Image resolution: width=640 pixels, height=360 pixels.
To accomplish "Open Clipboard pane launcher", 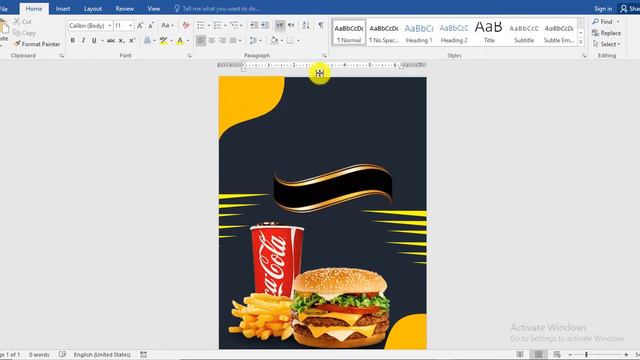I will tap(62, 56).
